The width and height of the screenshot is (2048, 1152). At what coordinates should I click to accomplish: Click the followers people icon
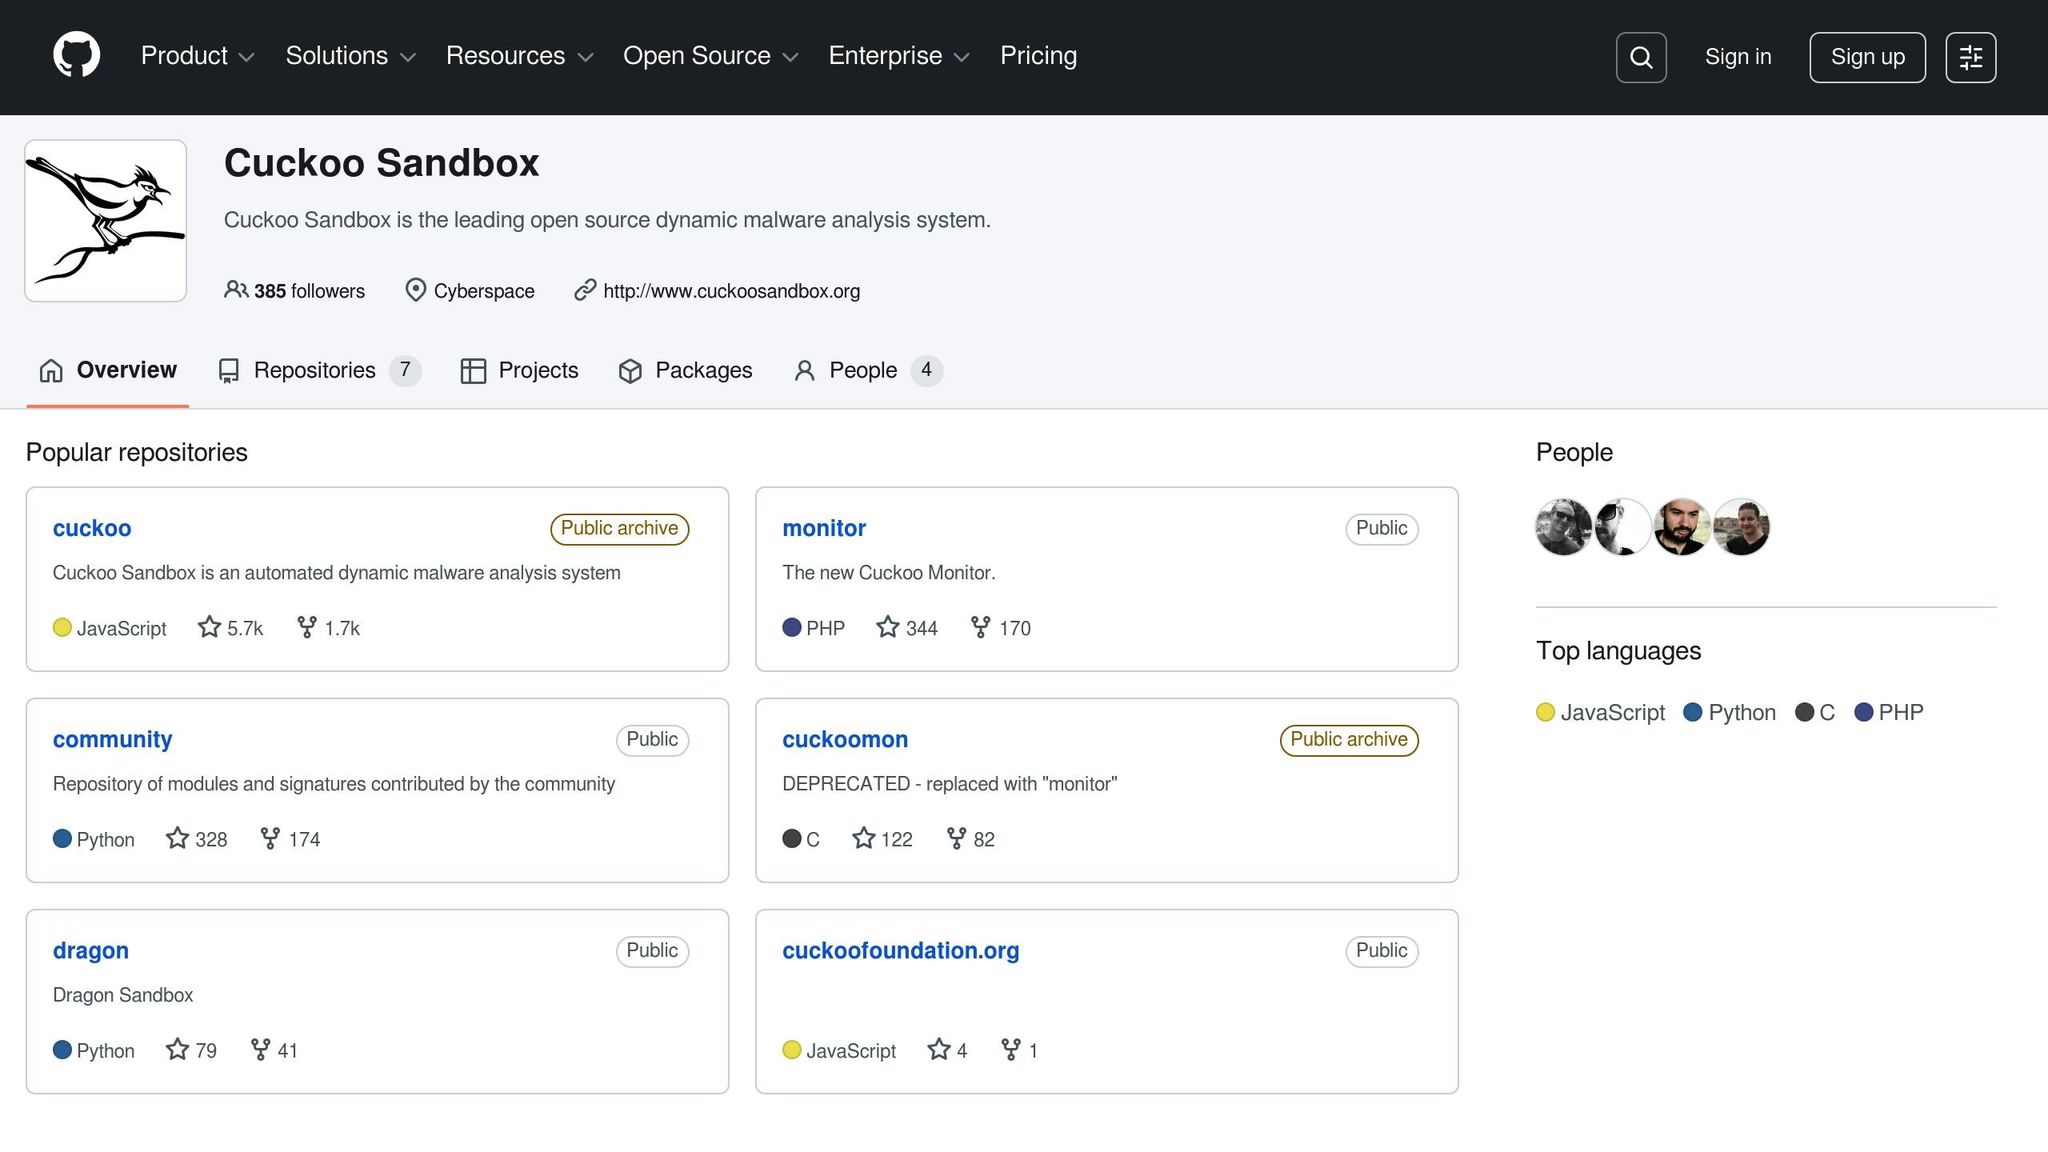point(236,290)
